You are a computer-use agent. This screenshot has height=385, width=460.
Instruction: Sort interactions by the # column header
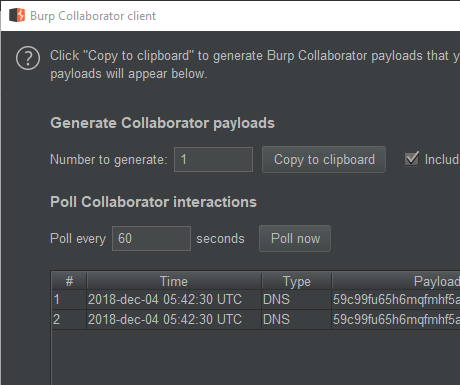click(x=69, y=281)
